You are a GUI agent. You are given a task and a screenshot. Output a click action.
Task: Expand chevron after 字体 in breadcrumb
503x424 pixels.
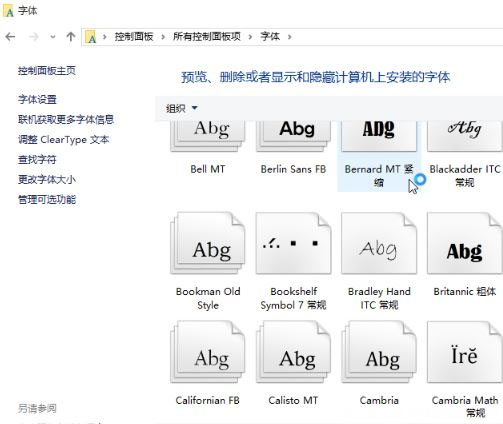point(289,37)
